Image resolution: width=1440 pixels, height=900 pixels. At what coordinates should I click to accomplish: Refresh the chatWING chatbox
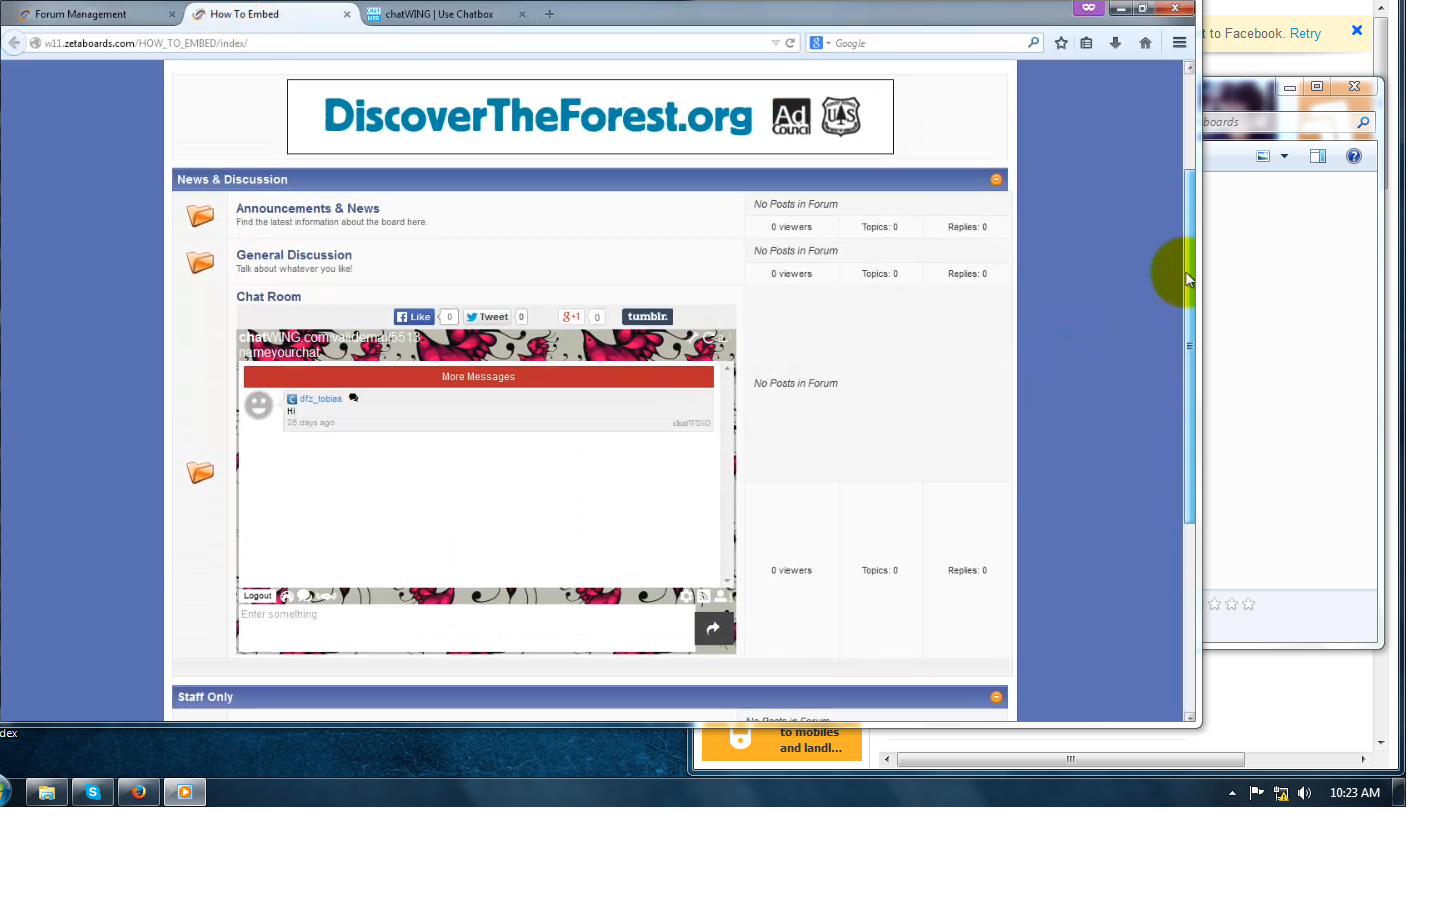pyautogui.click(x=710, y=338)
